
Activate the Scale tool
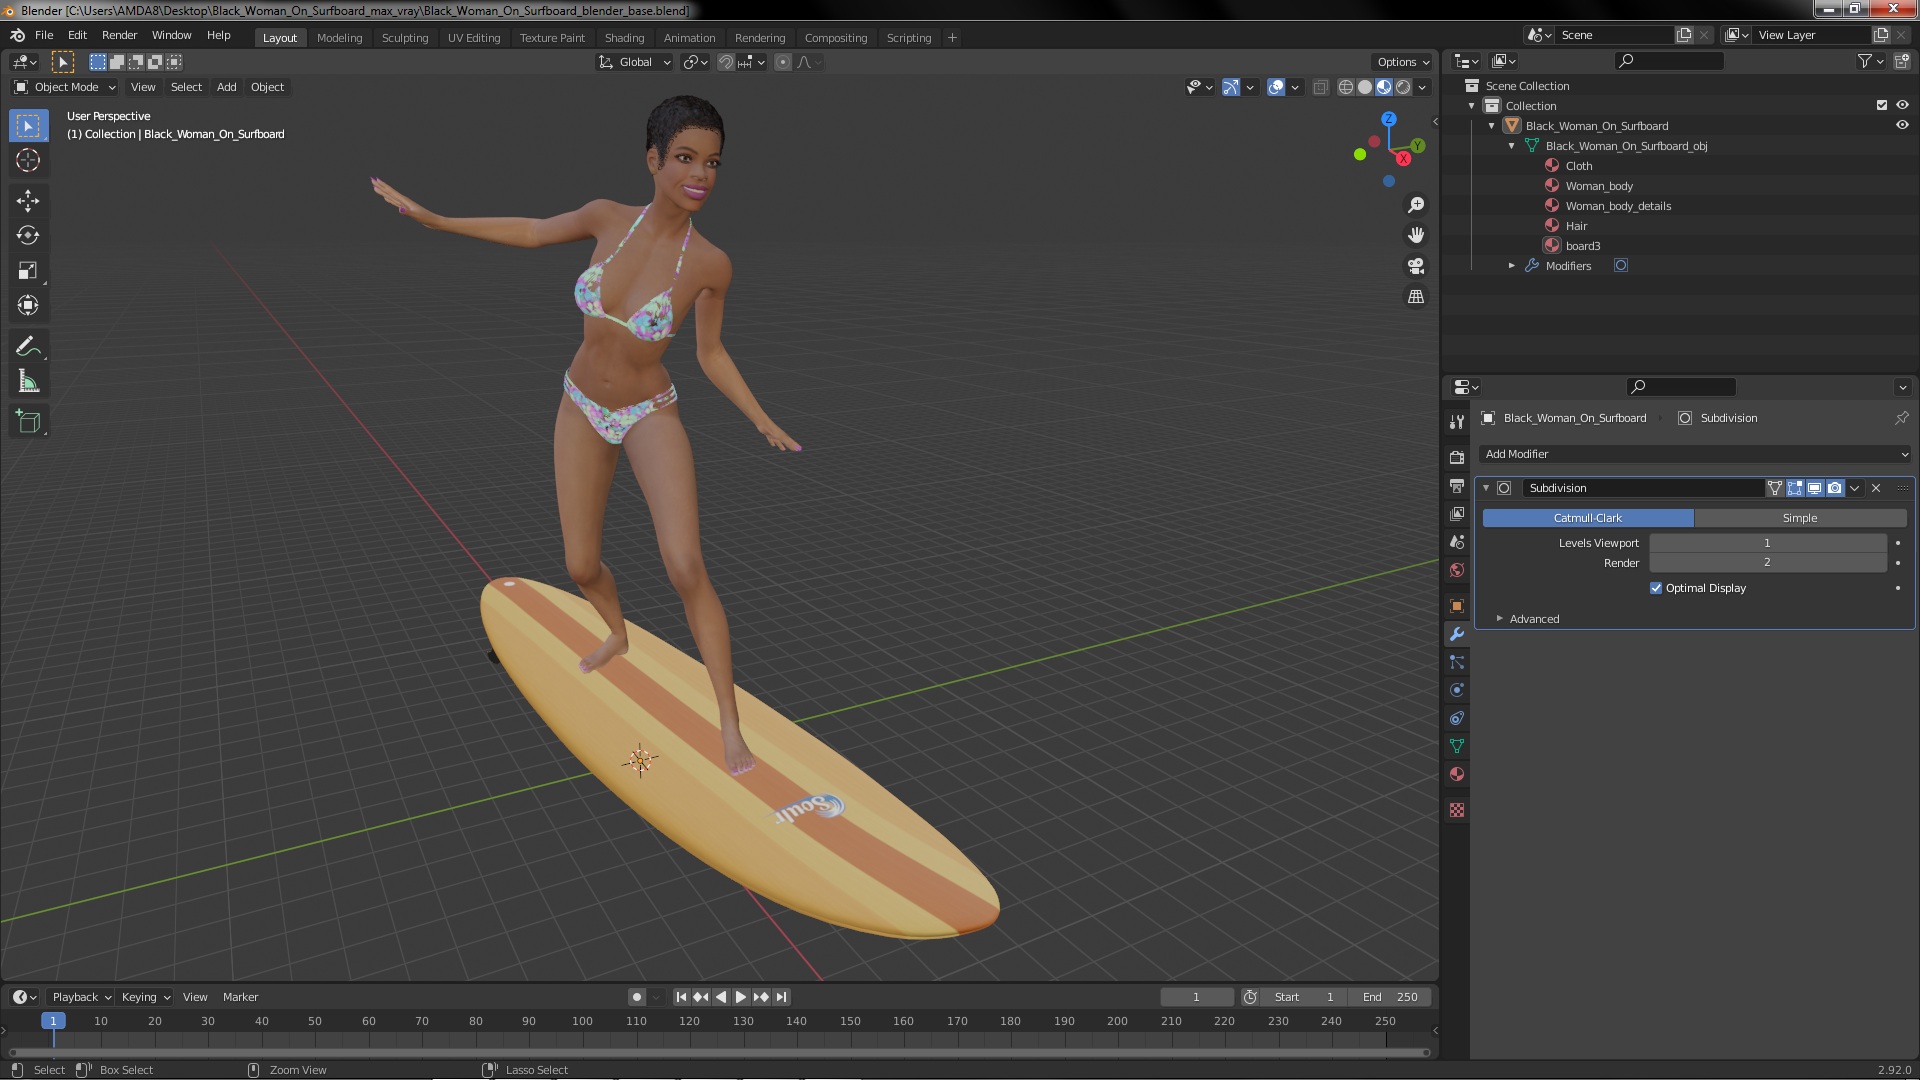[28, 271]
